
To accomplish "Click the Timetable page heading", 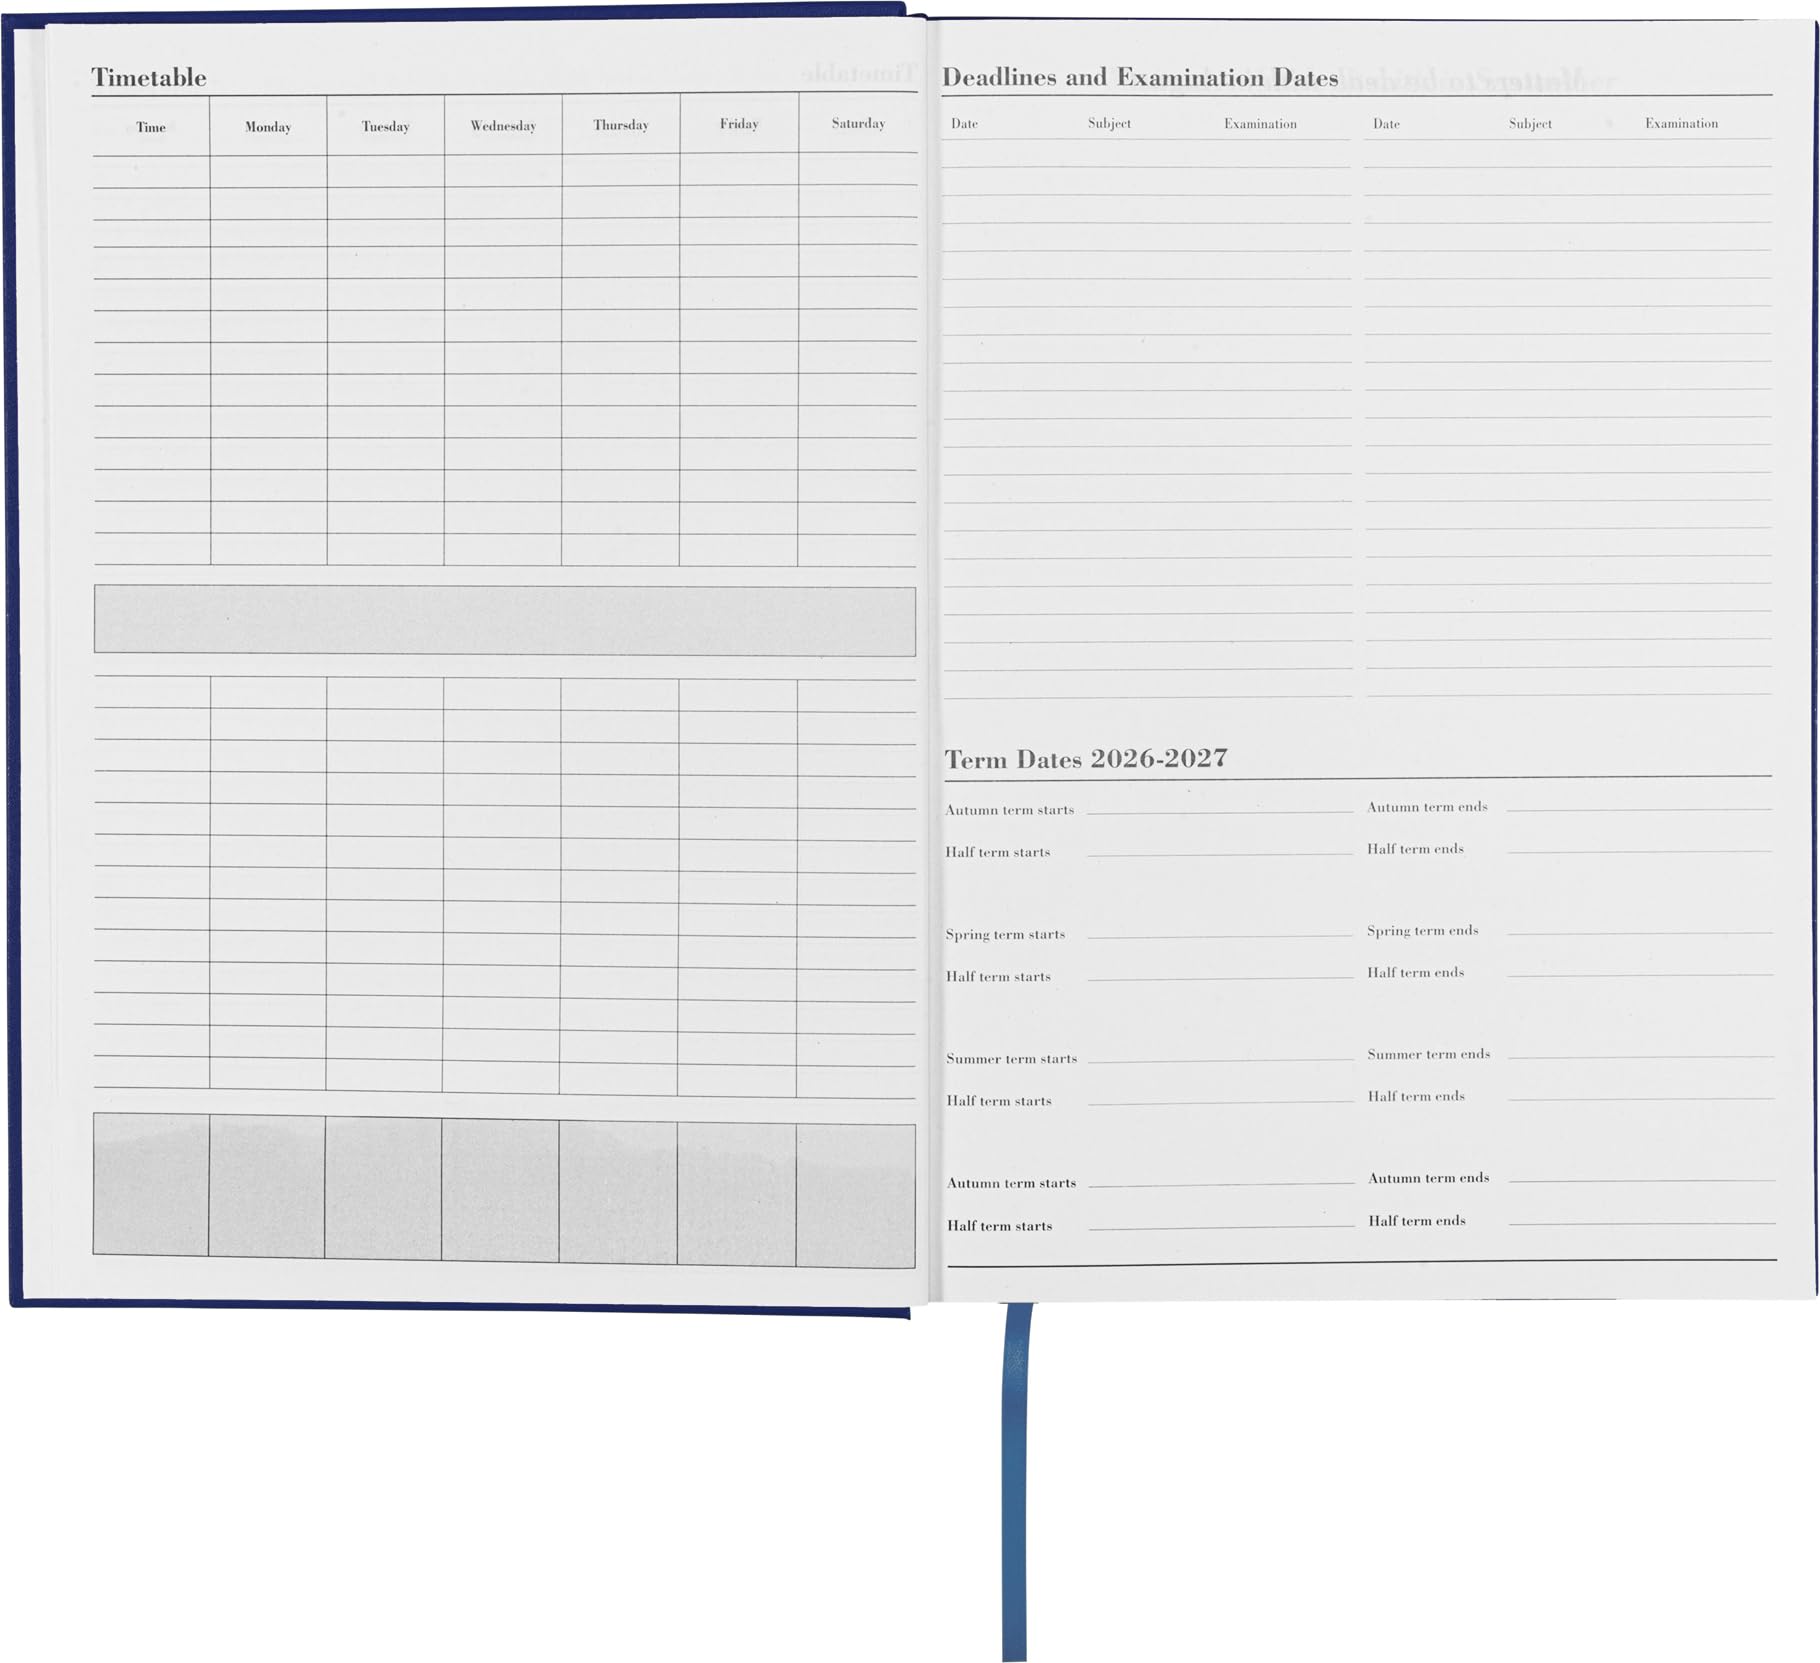I will point(149,78).
